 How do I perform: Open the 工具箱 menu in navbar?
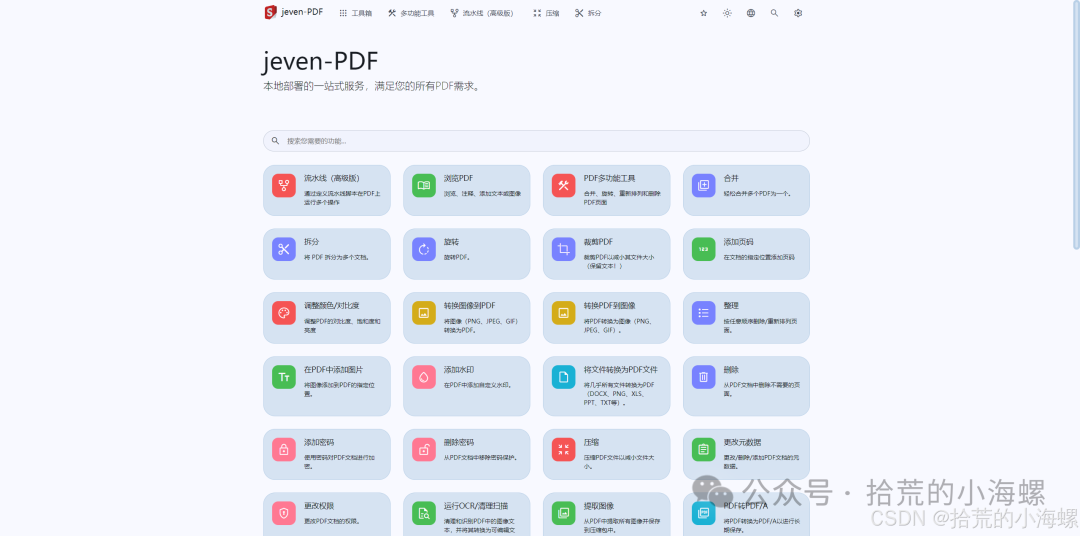[355, 13]
